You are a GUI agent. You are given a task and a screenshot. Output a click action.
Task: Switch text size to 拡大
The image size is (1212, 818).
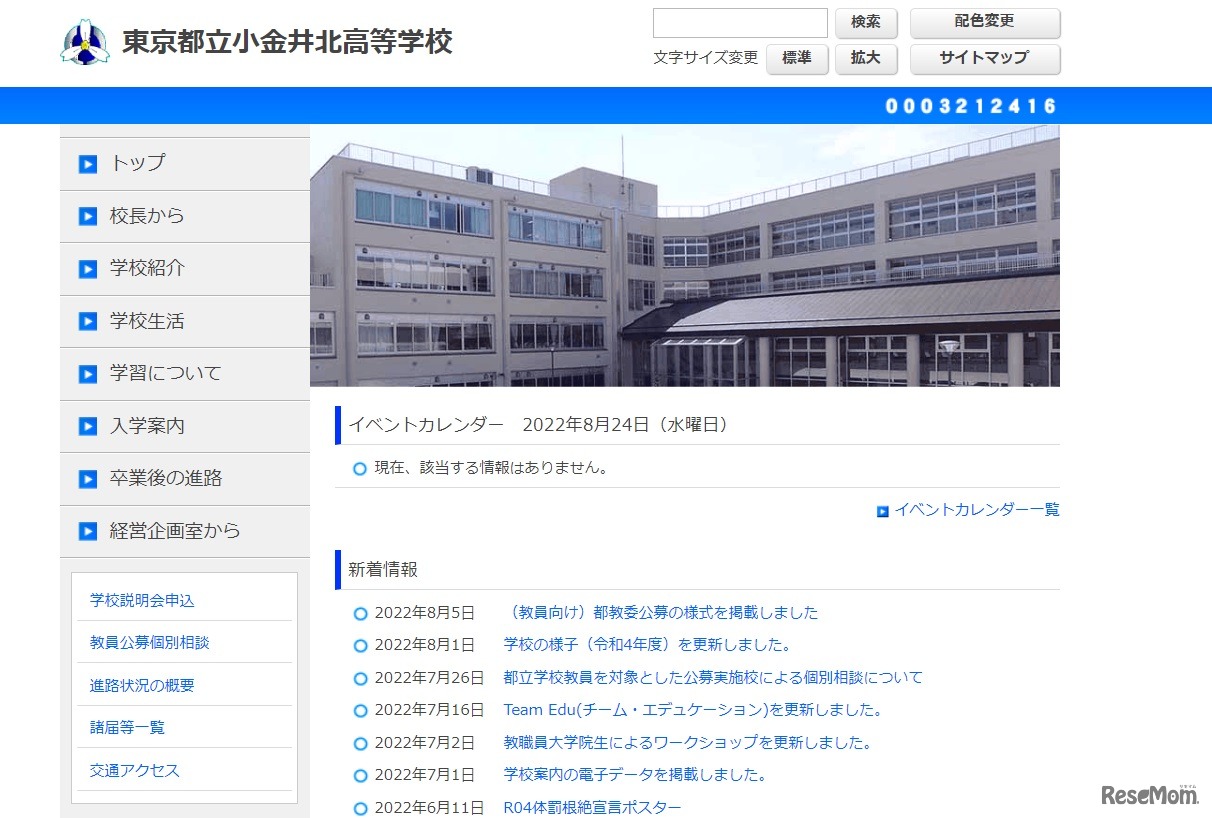point(865,59)
